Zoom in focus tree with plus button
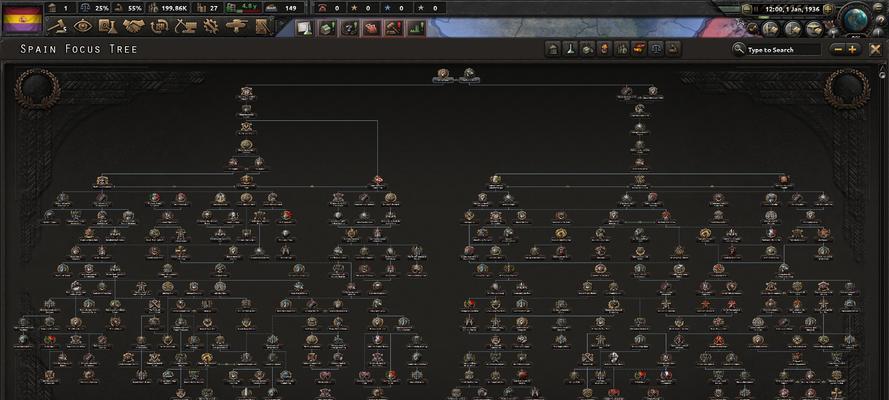Viewport: 889px width, 400px height. [x=852, y=50]
